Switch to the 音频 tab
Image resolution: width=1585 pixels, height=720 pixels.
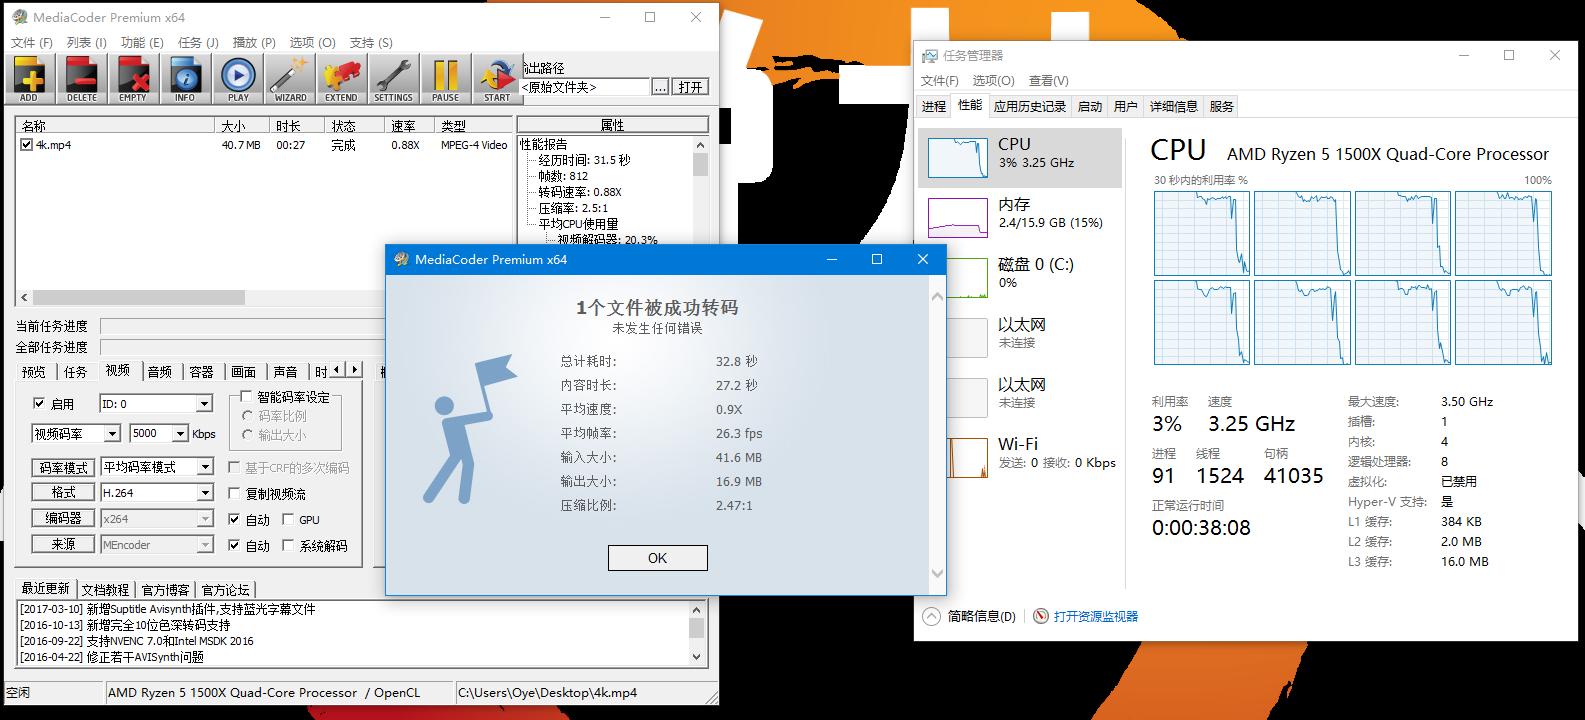pyautogui.click(x=159, y=371)
